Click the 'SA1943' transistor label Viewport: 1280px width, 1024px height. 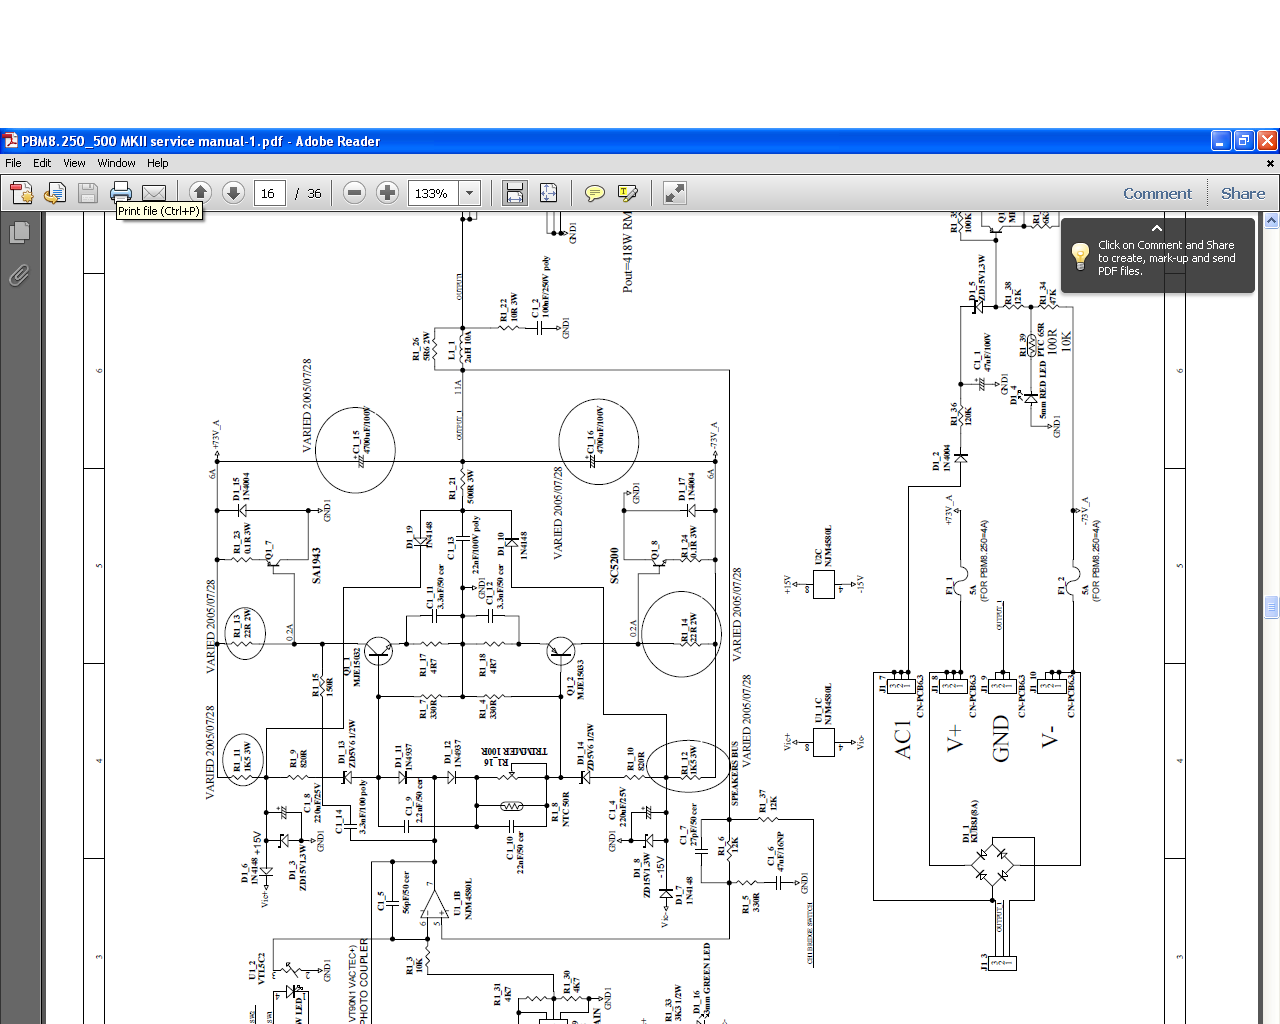click(x=317, y=566)
